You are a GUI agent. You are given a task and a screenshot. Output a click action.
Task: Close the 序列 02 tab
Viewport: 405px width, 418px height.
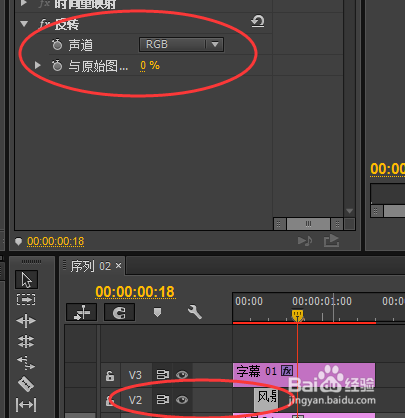point(118,266)
